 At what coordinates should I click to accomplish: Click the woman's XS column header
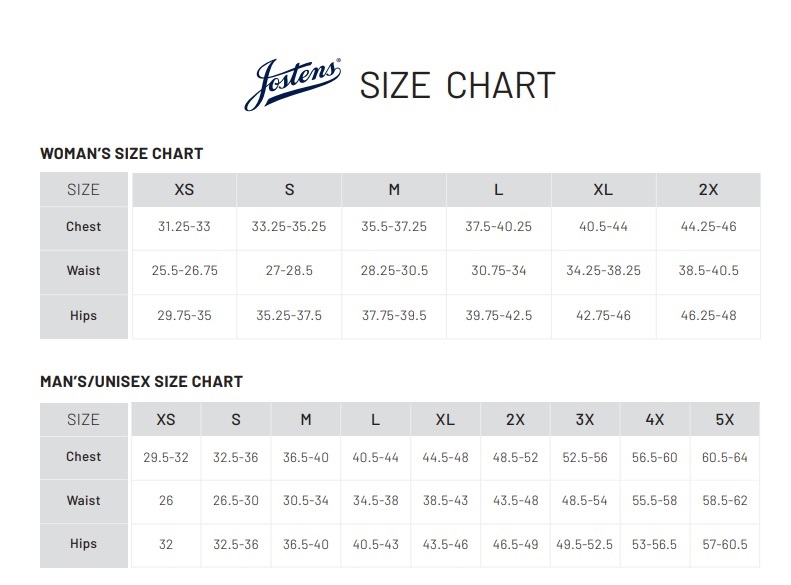(184, 190)
